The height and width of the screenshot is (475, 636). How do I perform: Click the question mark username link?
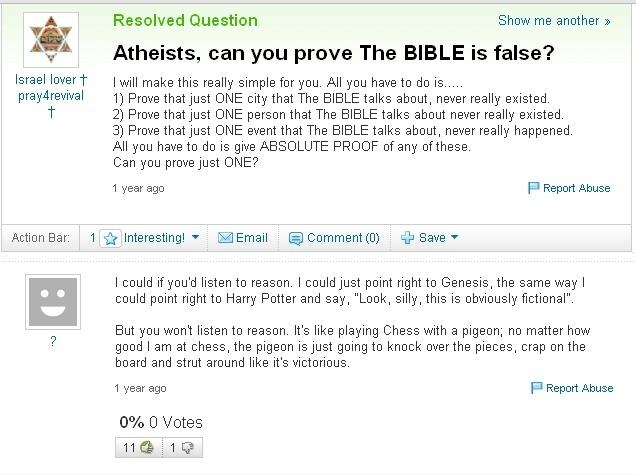52,341
